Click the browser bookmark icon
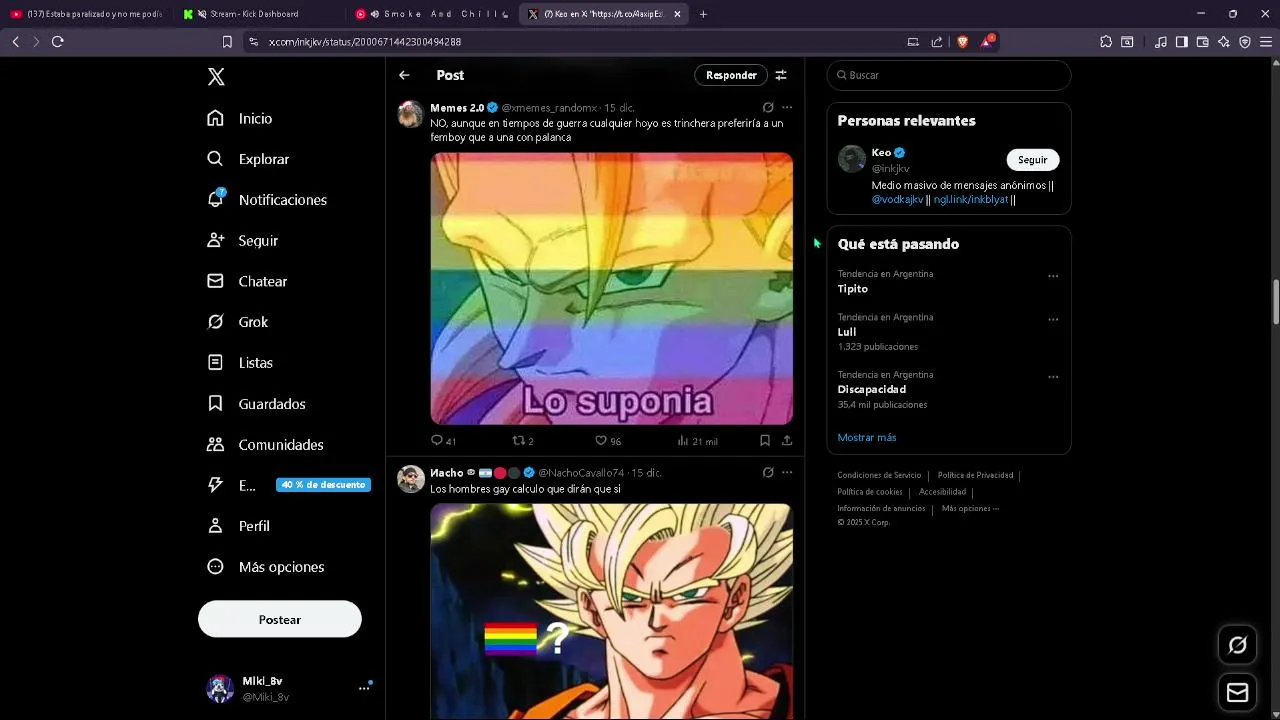 (x=227, y=42)
